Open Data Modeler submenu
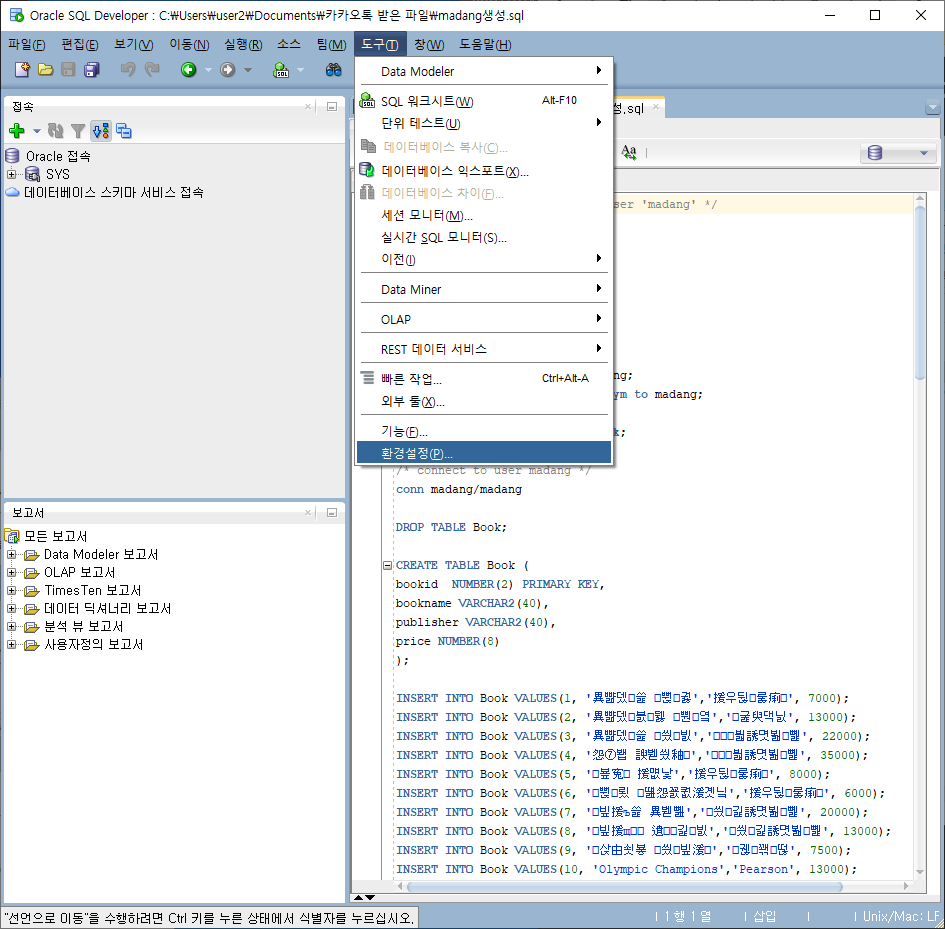 [484, 71]
